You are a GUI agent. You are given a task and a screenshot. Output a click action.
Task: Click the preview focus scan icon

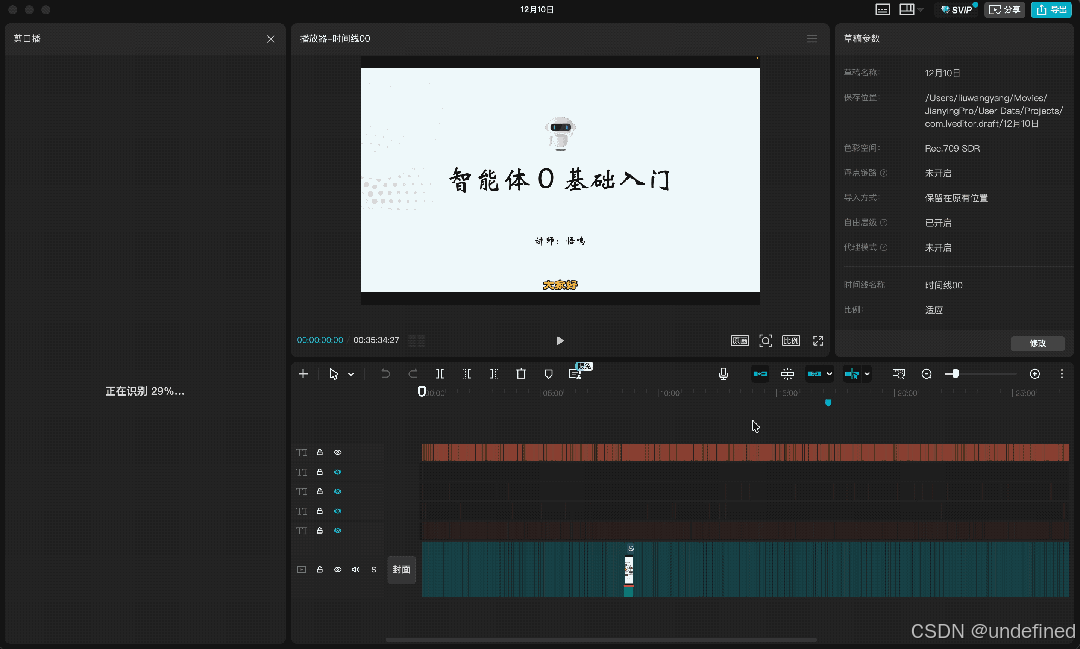765,340
